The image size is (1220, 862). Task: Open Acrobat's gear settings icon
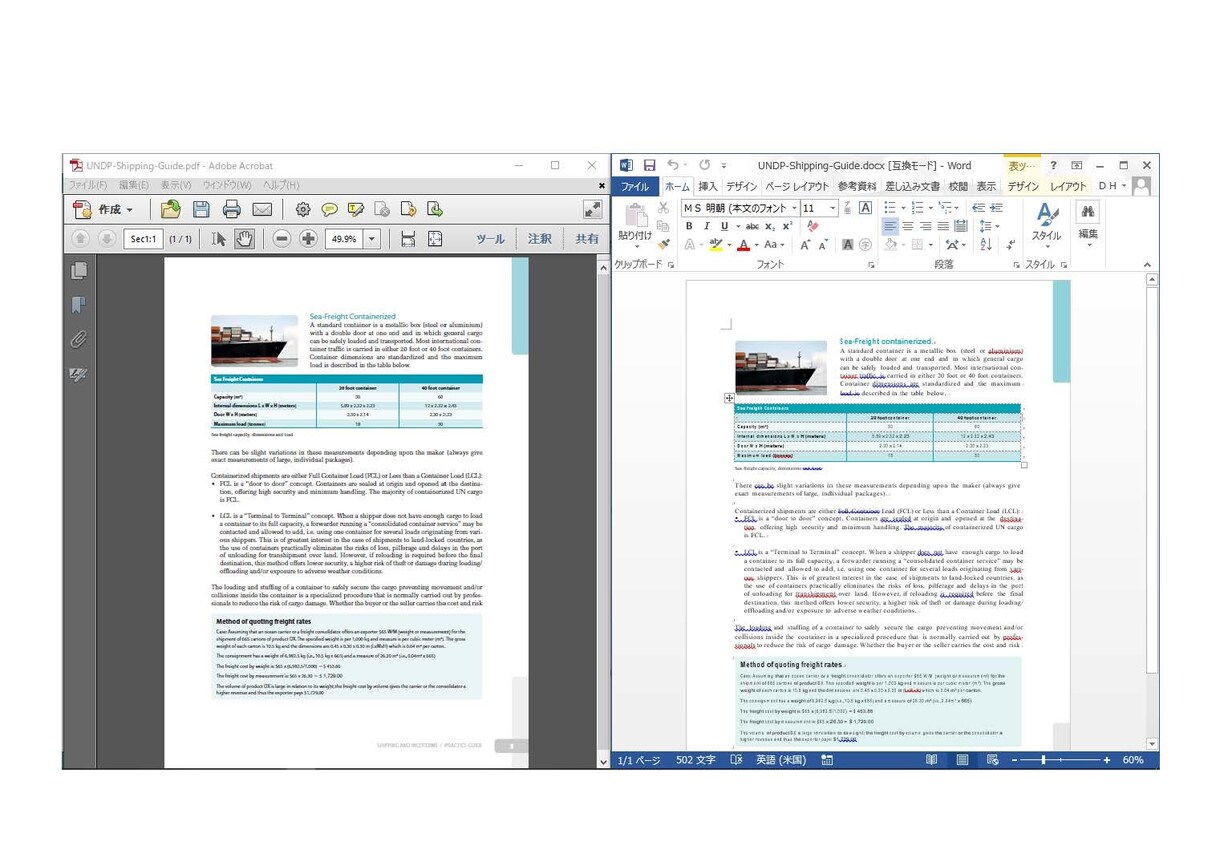(x=303, y=209)
